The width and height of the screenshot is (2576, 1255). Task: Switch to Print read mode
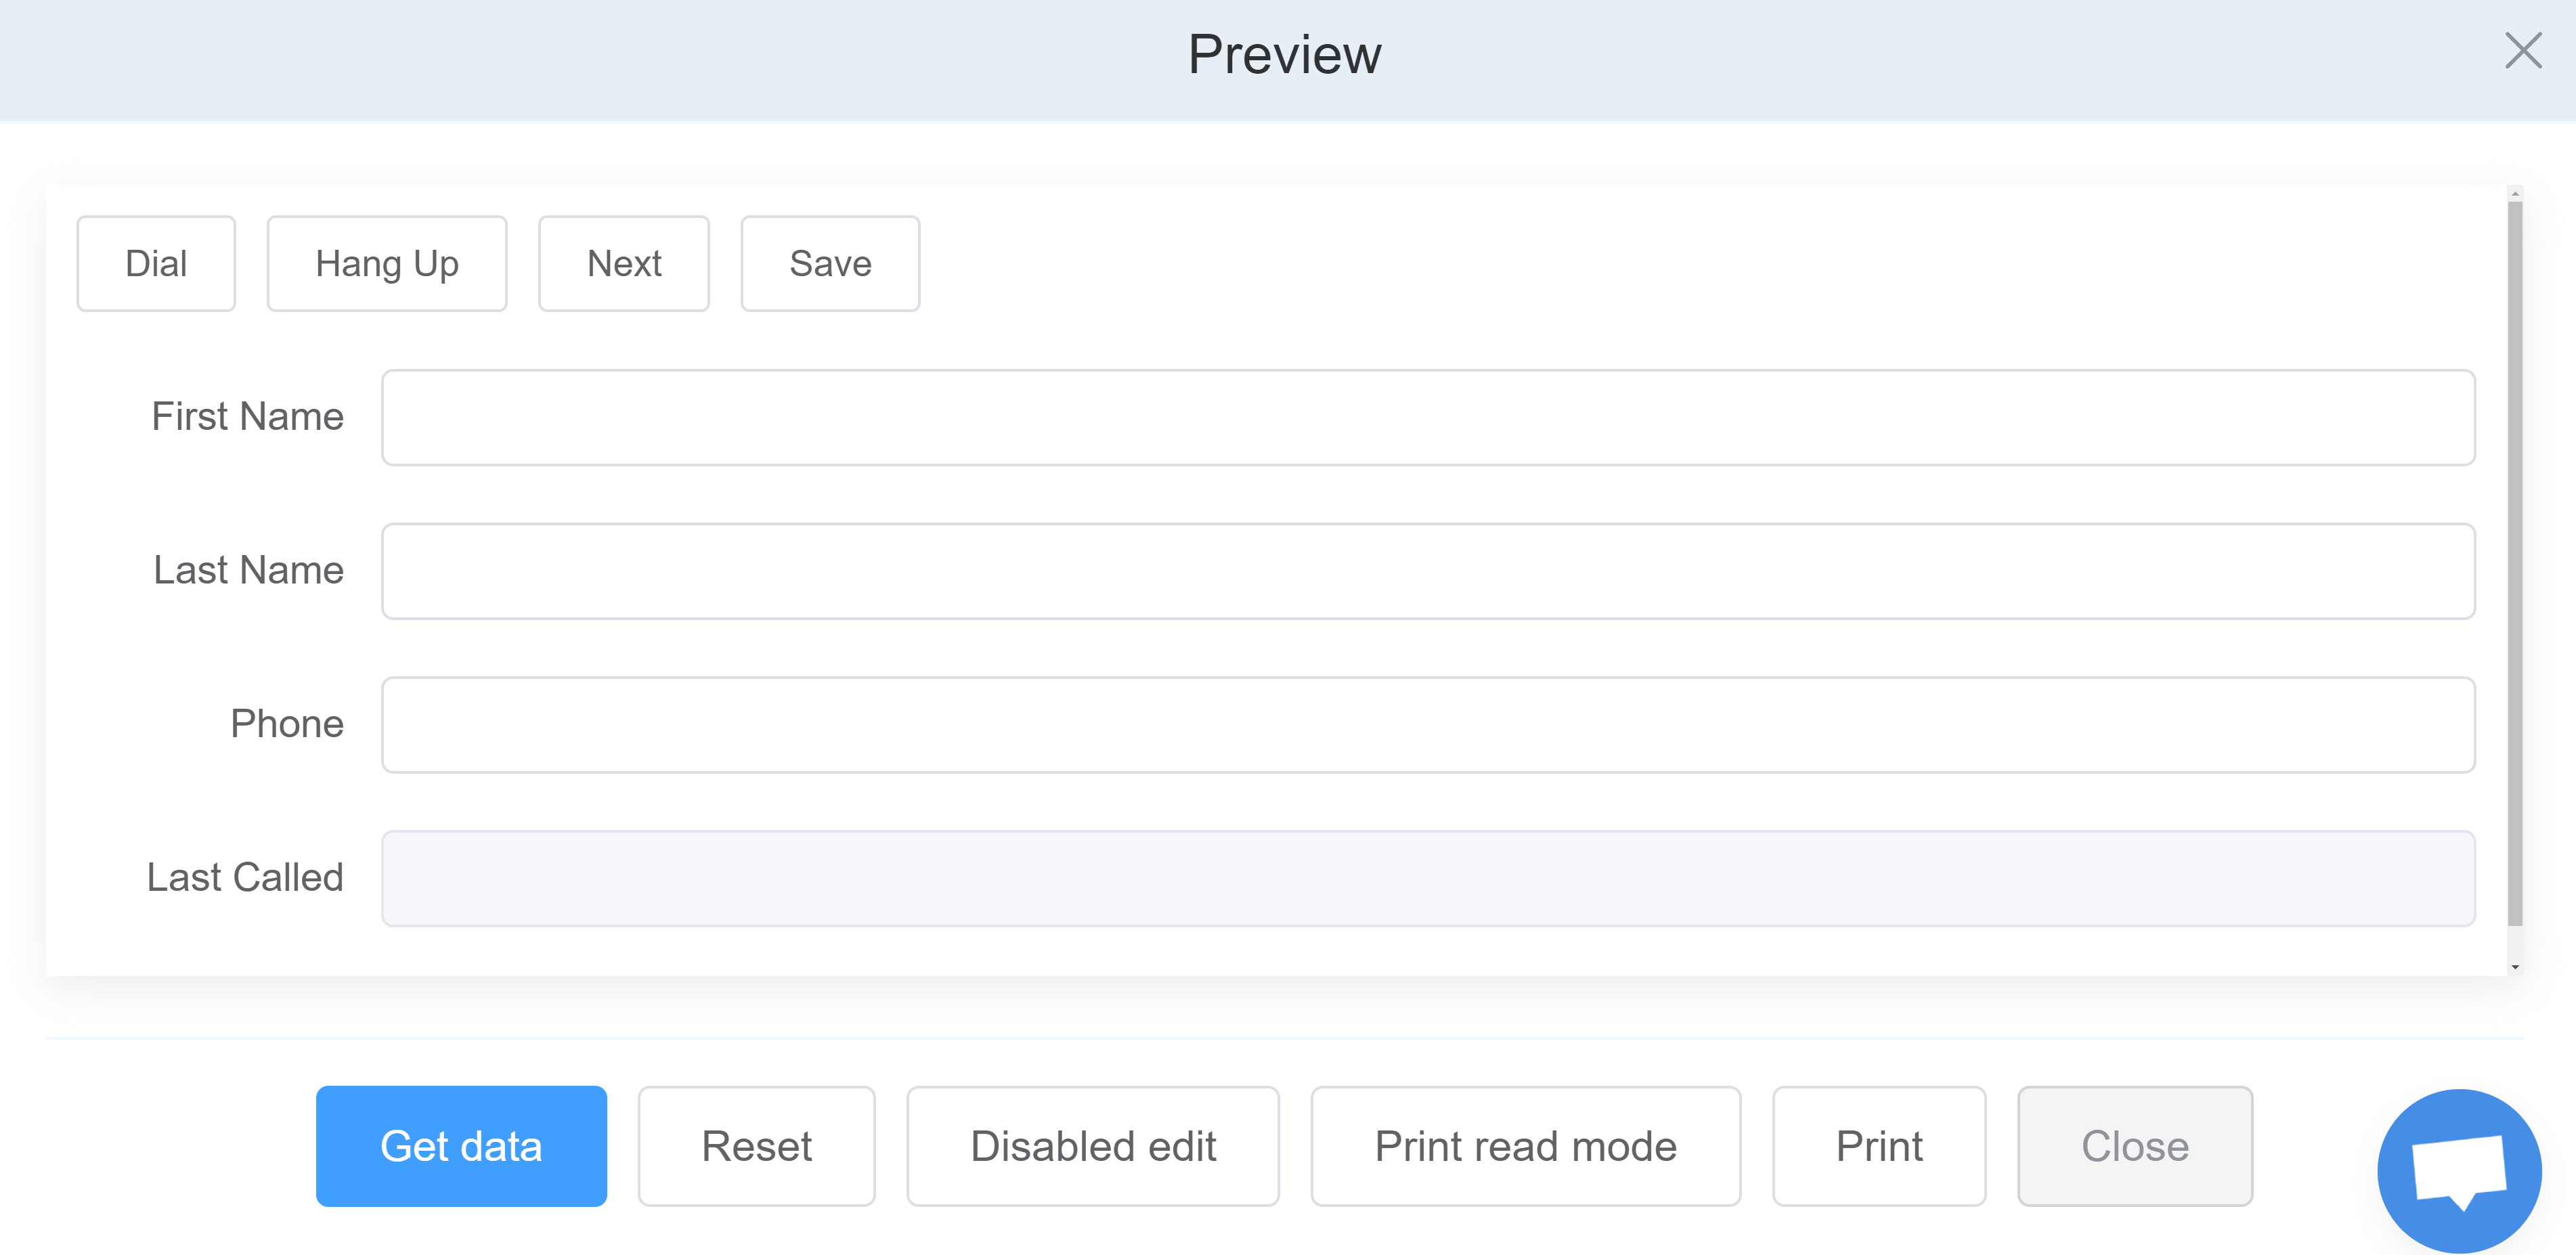click(x=1525, y=1146)
